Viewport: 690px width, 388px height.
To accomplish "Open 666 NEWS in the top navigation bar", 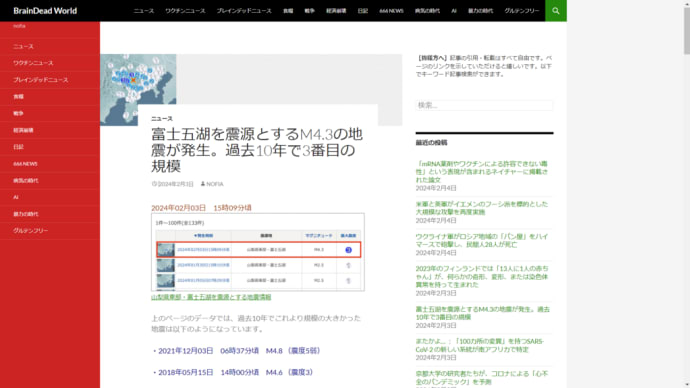I will [391, 11].
